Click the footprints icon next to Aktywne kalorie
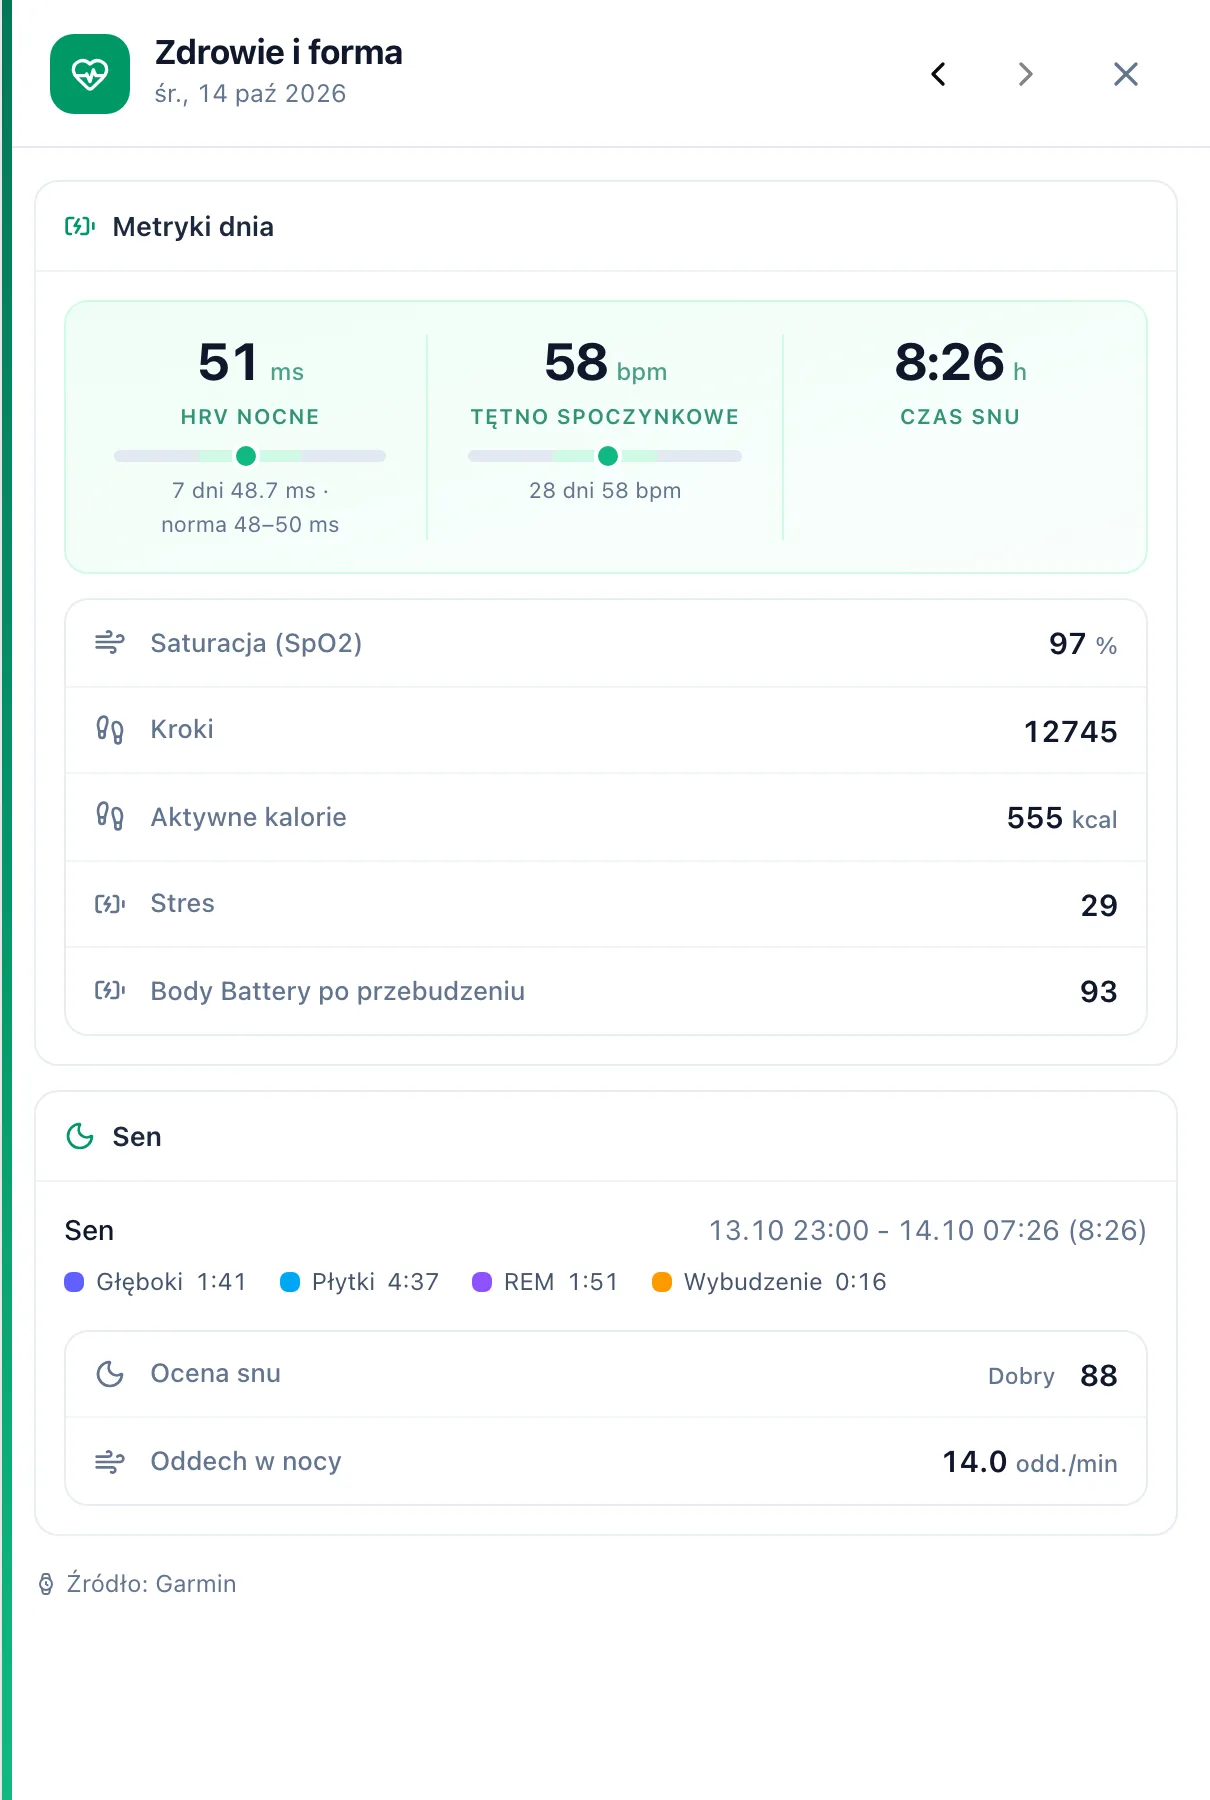The image size is (1210, 1800). (x=110, y=817)
